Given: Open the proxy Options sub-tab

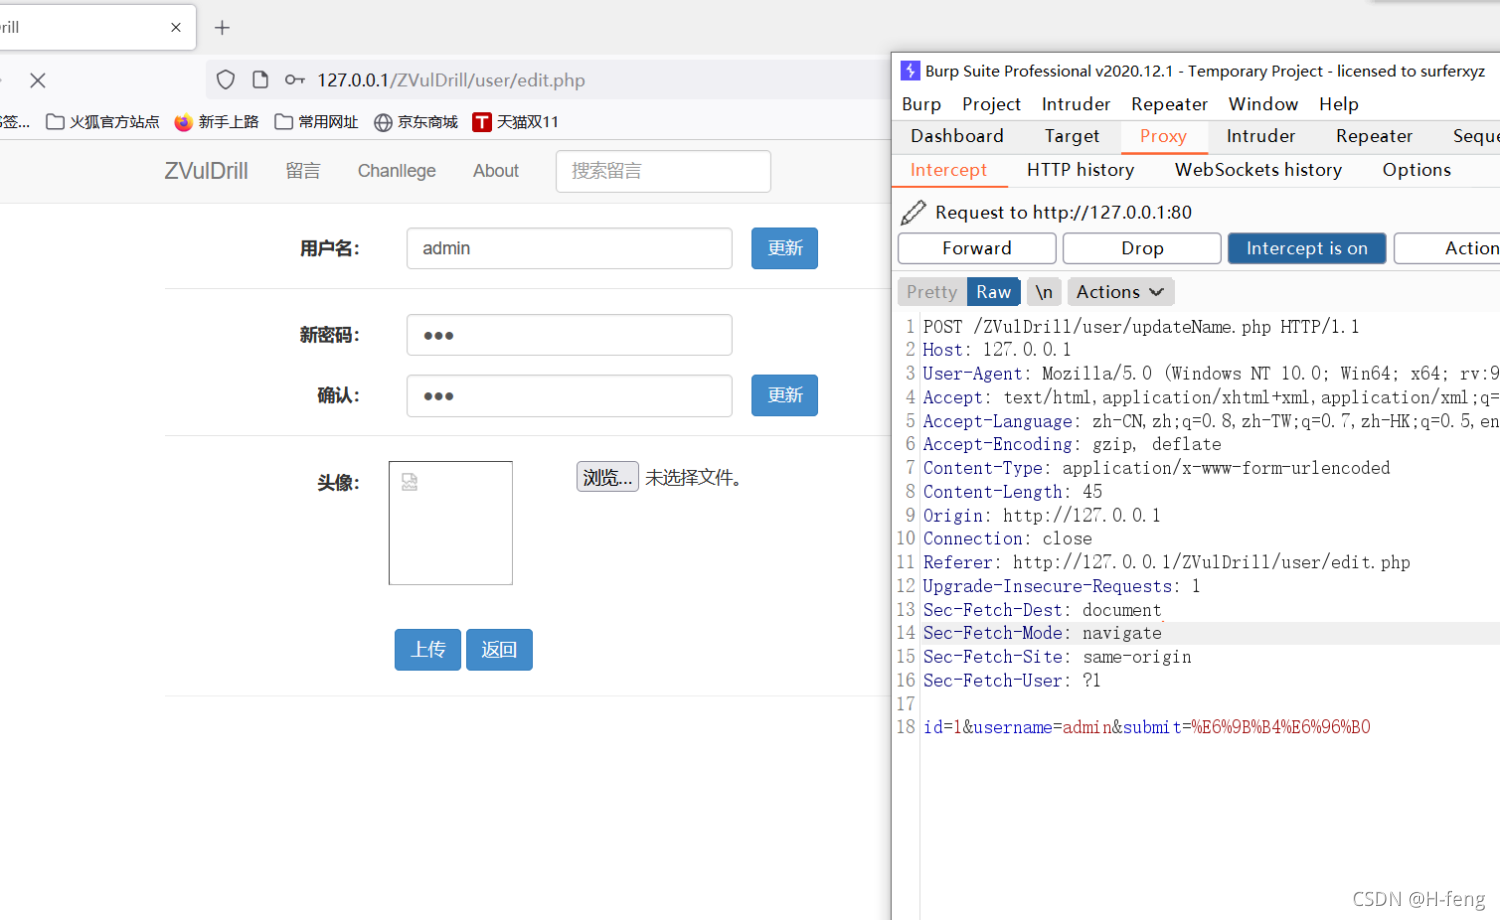Looking at the screenshot, I should coord(1416,170).
